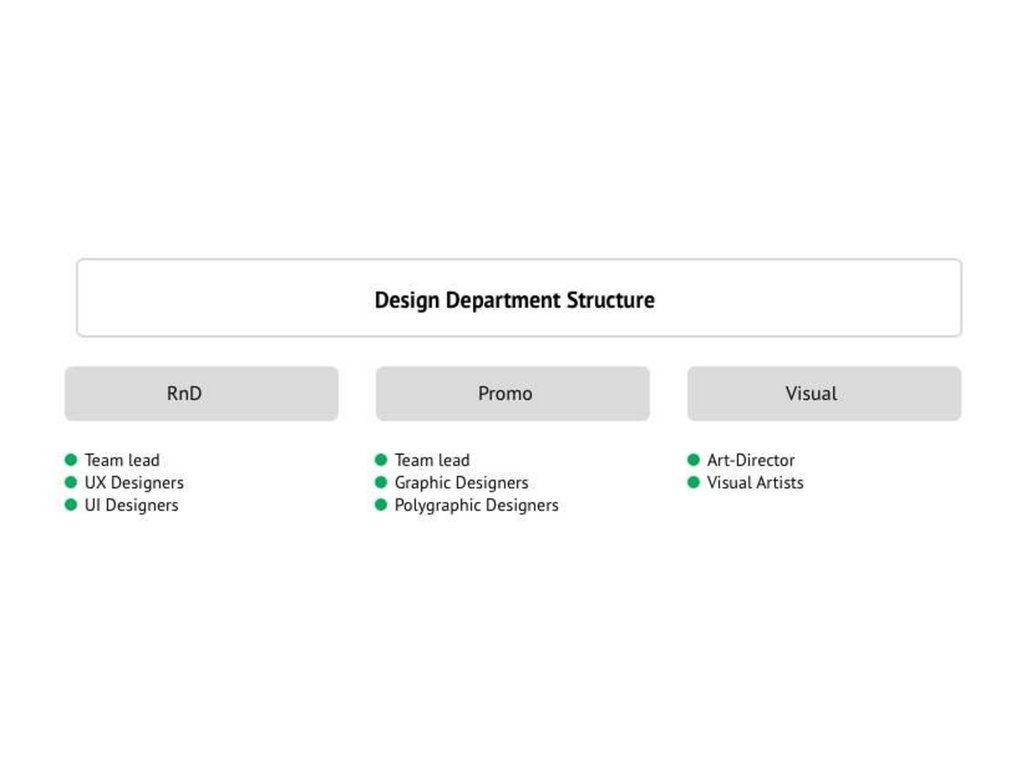Select the Visual Artists text
Viewport: 1024px width, 767px height.
(755, 483)
